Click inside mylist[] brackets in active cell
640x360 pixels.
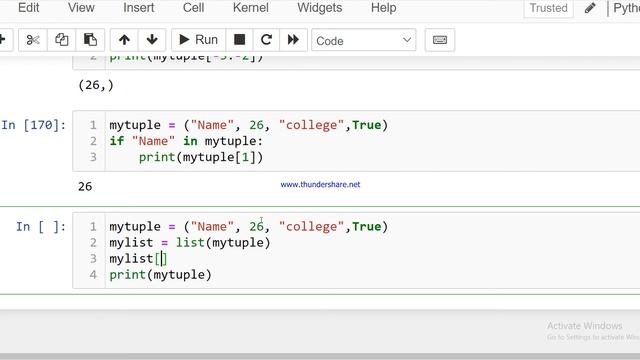click(161, 259)
